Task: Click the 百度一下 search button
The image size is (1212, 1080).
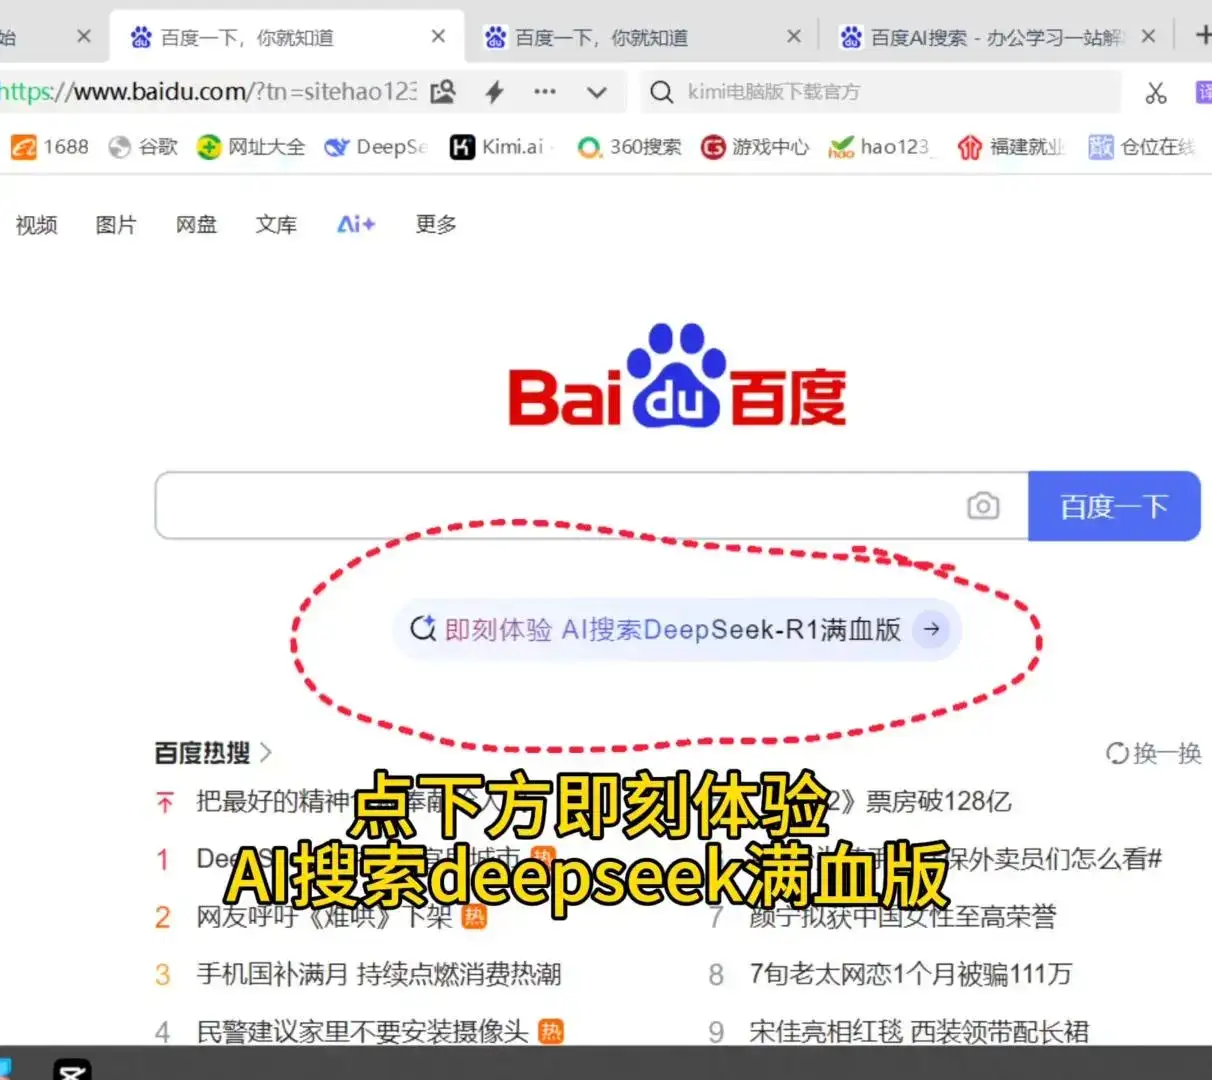Action: (1113, 506)
